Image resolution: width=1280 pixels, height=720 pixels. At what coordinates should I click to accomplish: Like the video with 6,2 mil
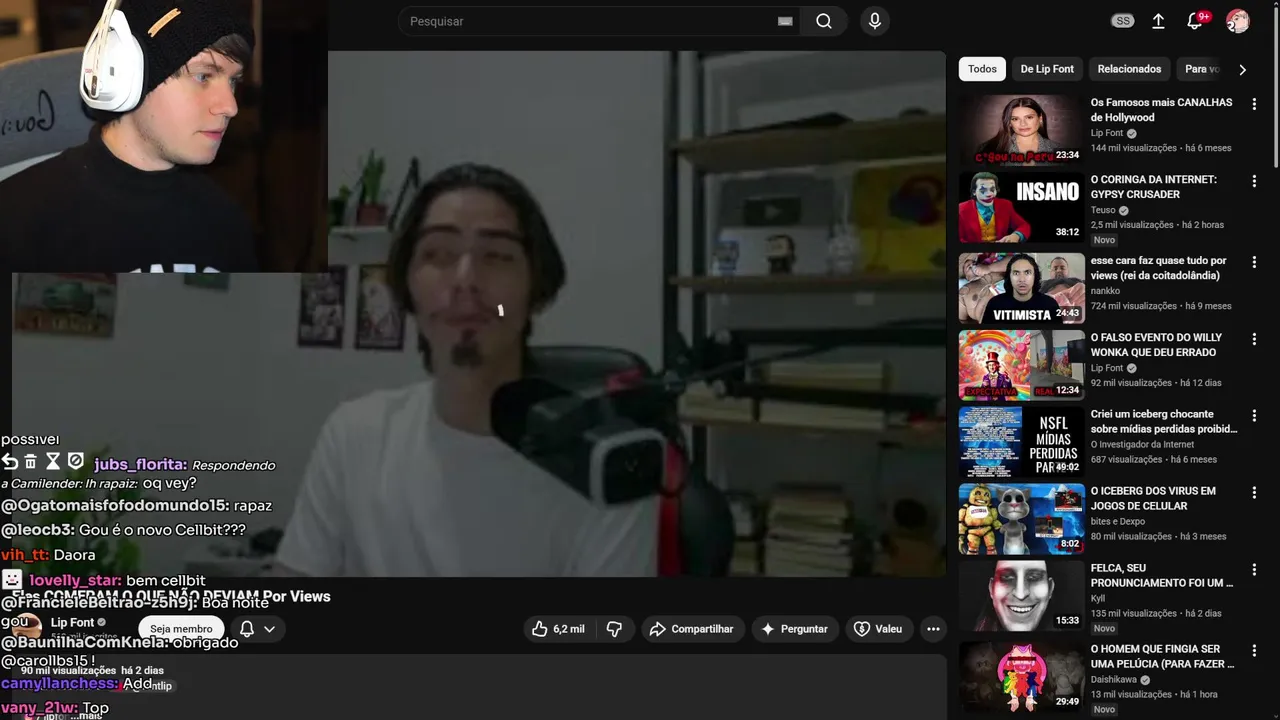tap(558, 629)
